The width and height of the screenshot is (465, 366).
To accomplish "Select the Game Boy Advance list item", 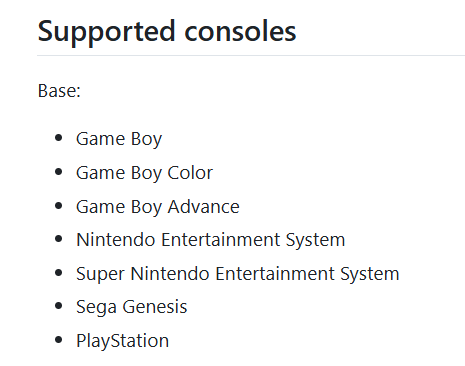I will point(158,207).
